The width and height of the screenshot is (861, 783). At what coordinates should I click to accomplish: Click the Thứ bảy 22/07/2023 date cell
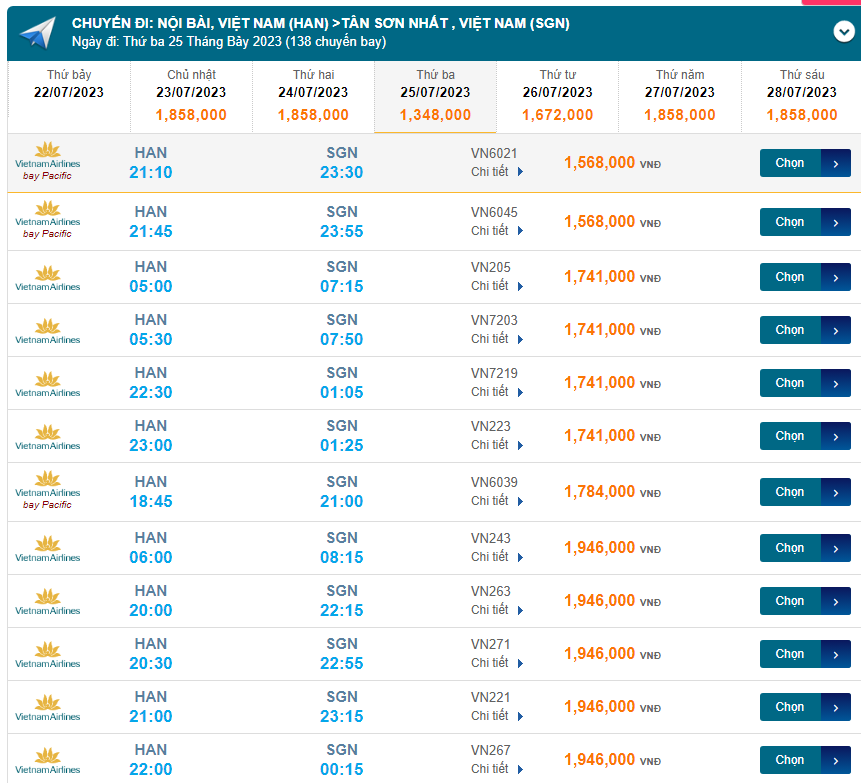(x=68, y=85)
